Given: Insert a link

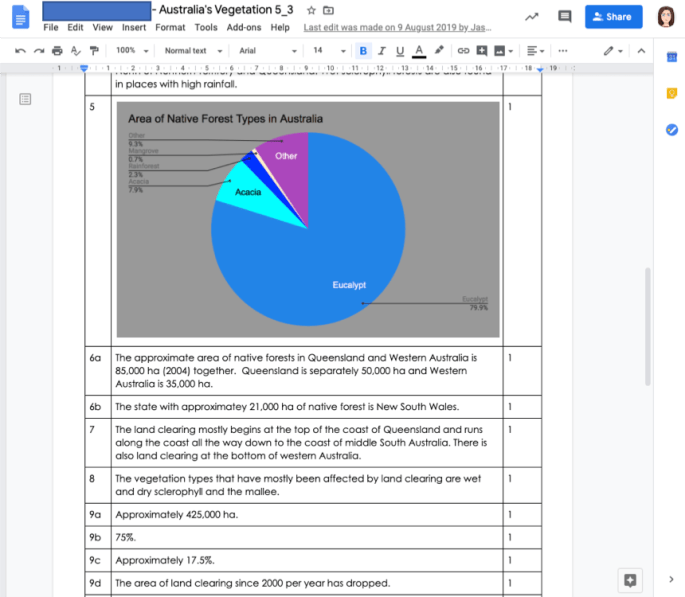Looking at the screenshot, I should [463, 51].
